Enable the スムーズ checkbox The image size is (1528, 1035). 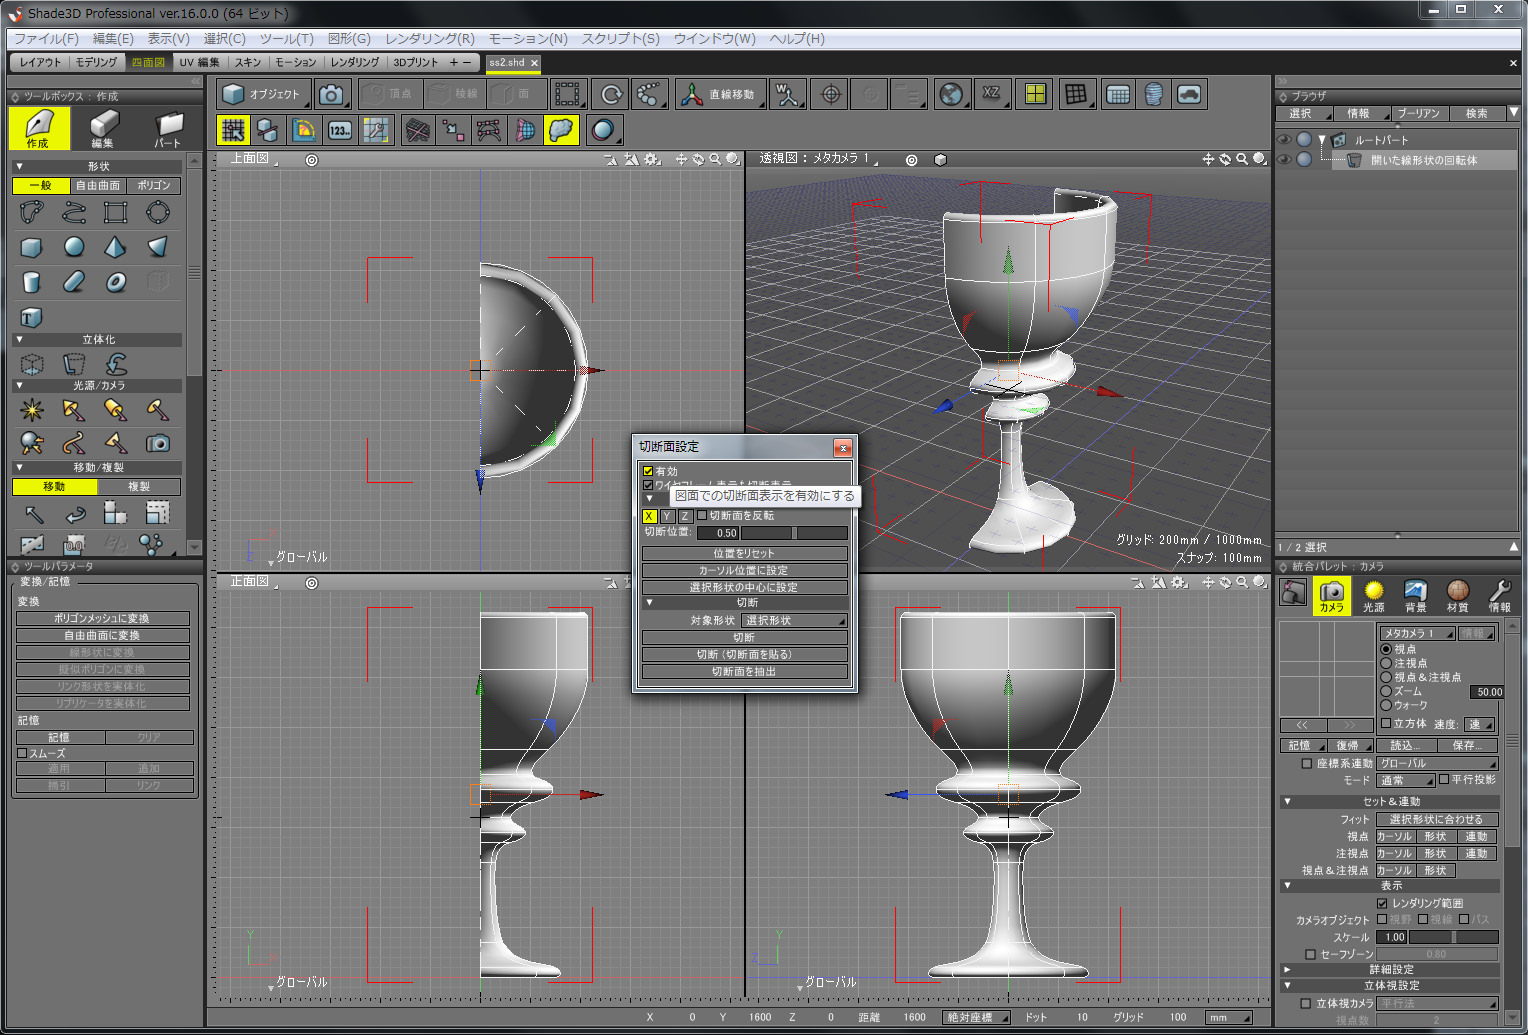pos(22,754)
